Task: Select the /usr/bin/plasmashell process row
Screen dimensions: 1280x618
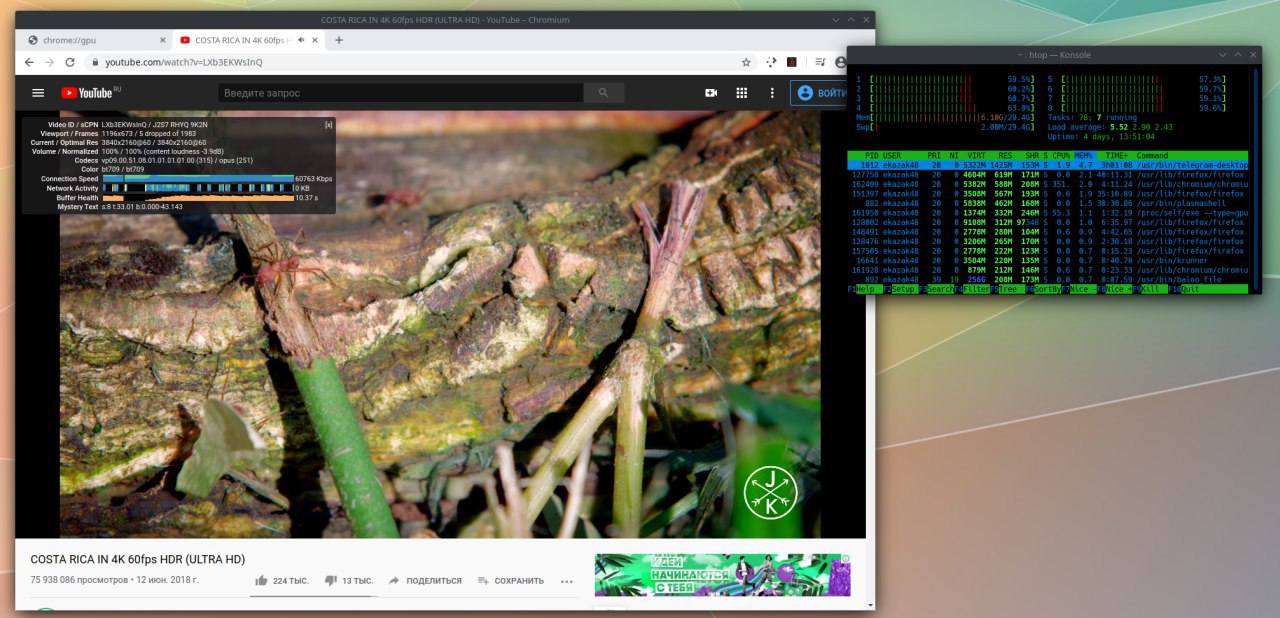Action: [x=1047, y=203]
